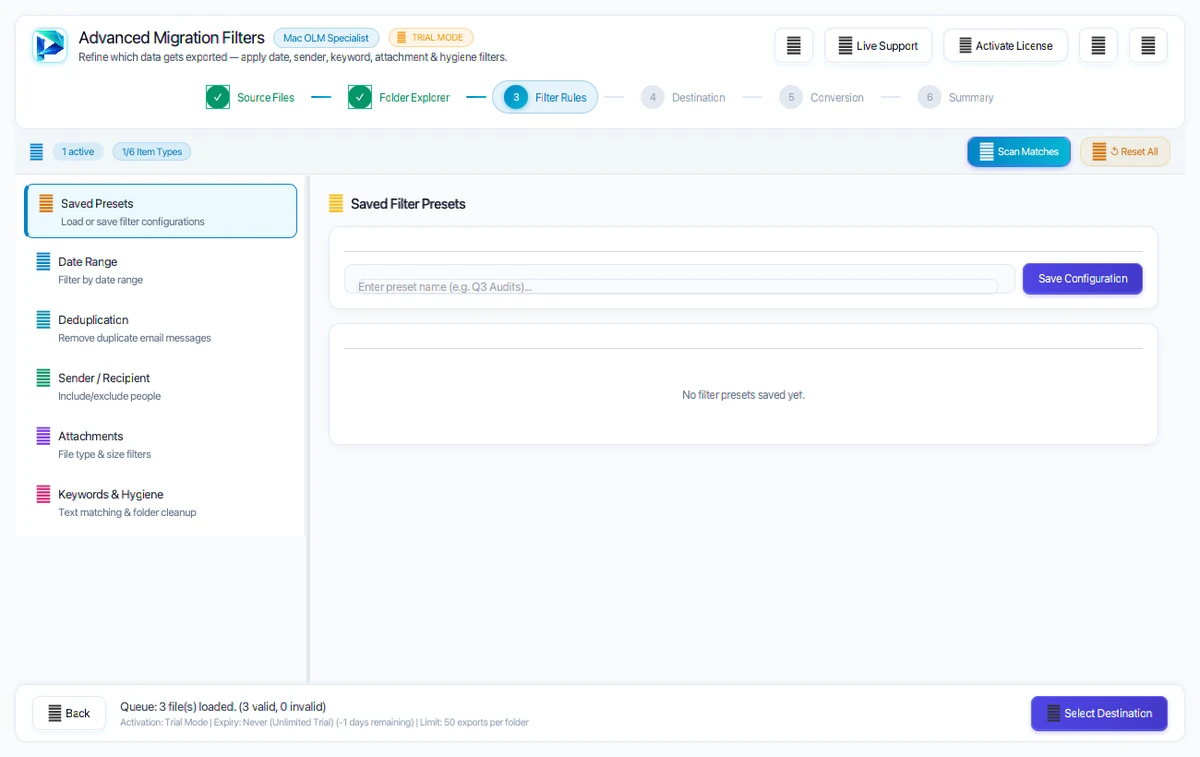The width and height of the screenshot is (1200, 757).
Task: Click 'No filter presets saved yet.' message
Action: click(x=743, y=395)
